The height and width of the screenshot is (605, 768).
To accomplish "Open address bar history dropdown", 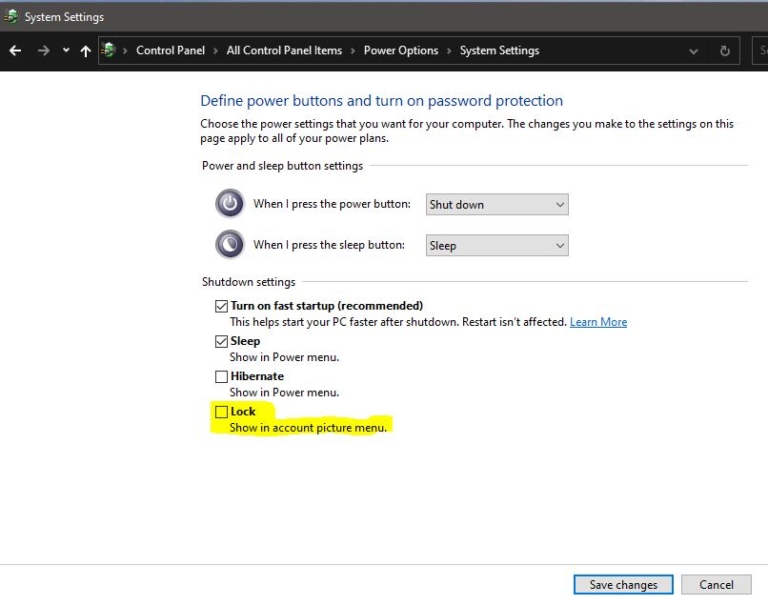I will coord(694,51).
